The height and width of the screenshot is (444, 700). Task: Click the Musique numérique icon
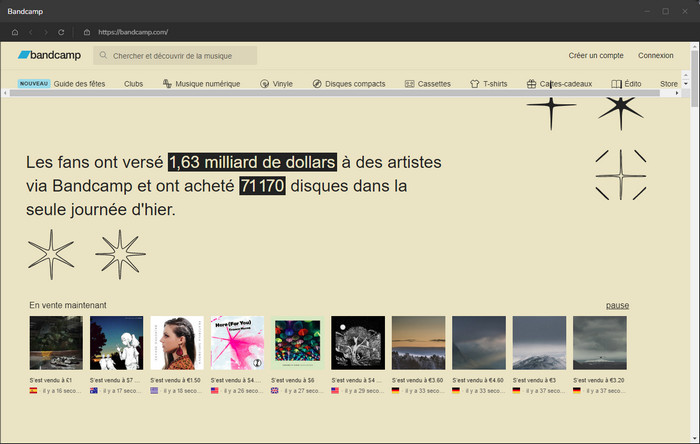(167, 83)
